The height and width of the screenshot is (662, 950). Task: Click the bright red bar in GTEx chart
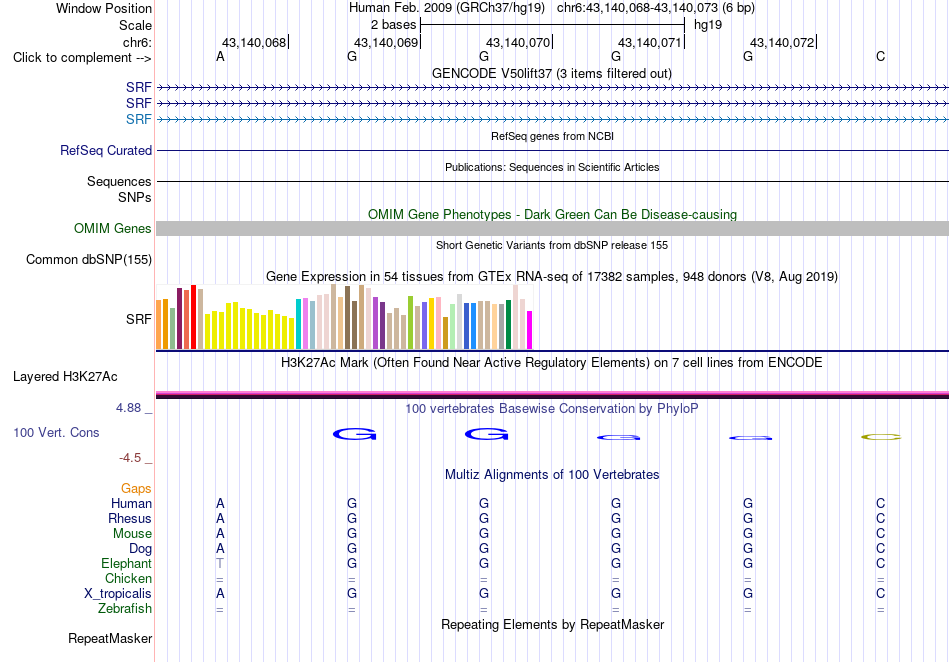[x=193, y=317]
